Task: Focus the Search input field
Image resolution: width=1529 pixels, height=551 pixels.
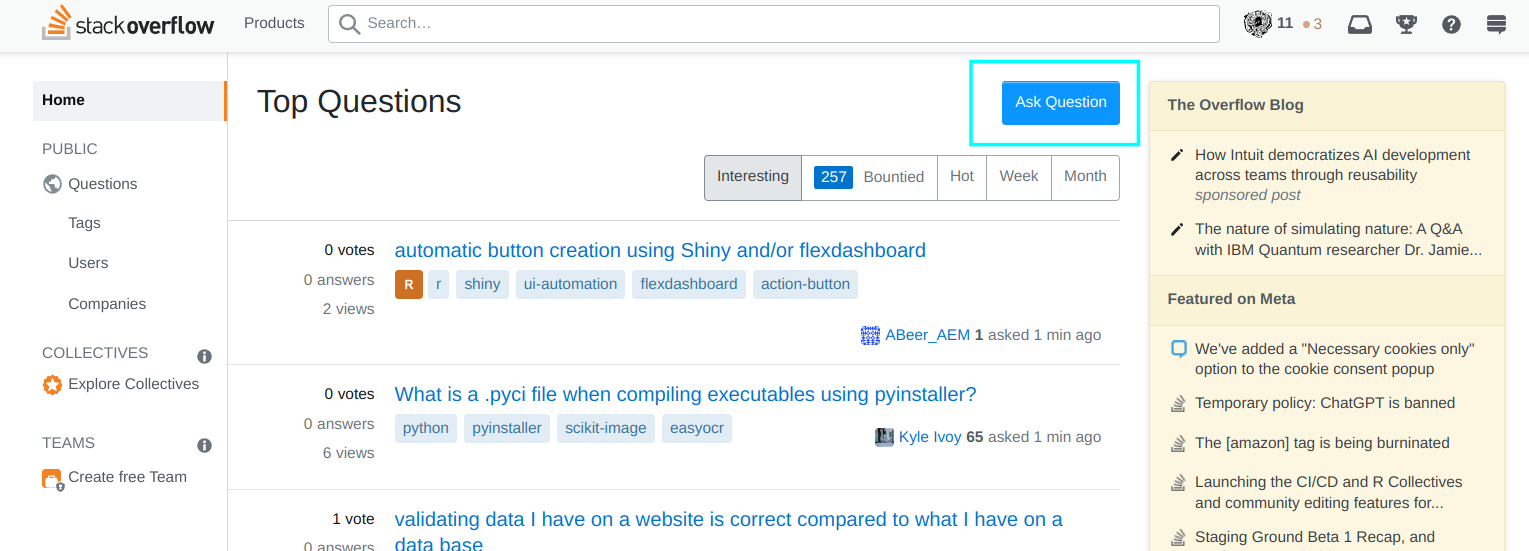Action: [773, 24]
